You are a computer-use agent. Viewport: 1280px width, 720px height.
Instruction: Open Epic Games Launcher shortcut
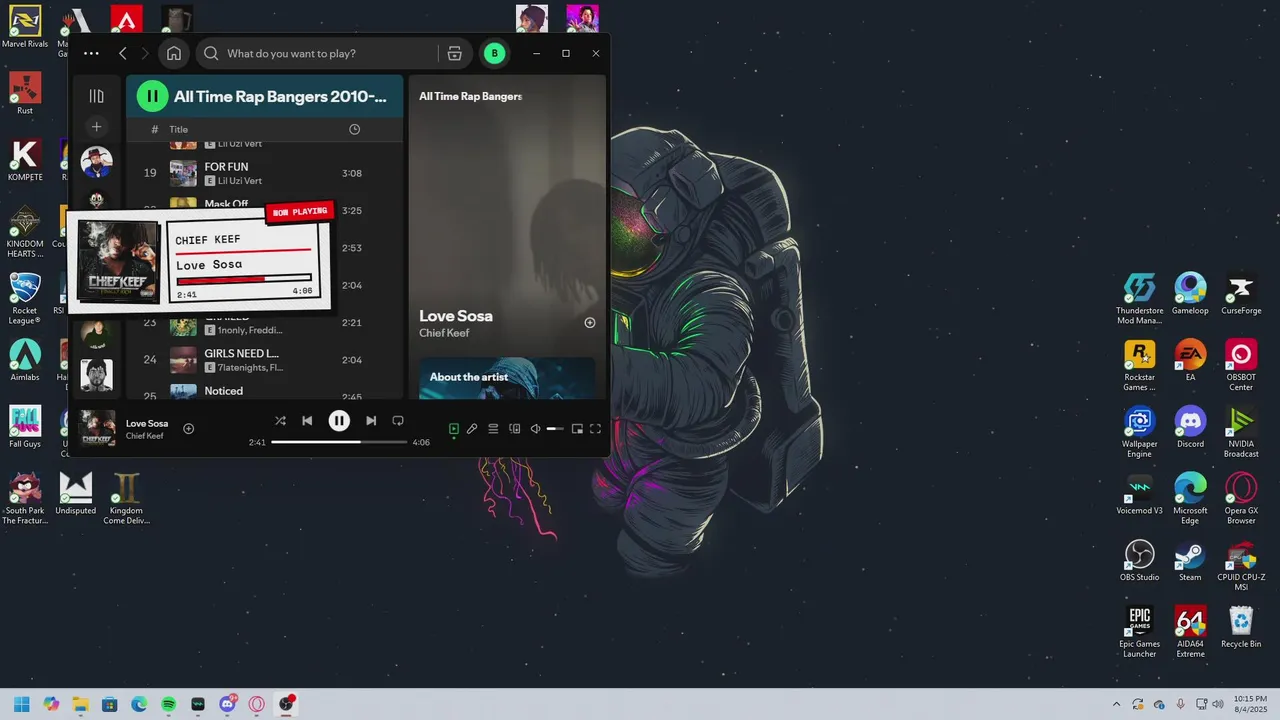[1139, 632]
